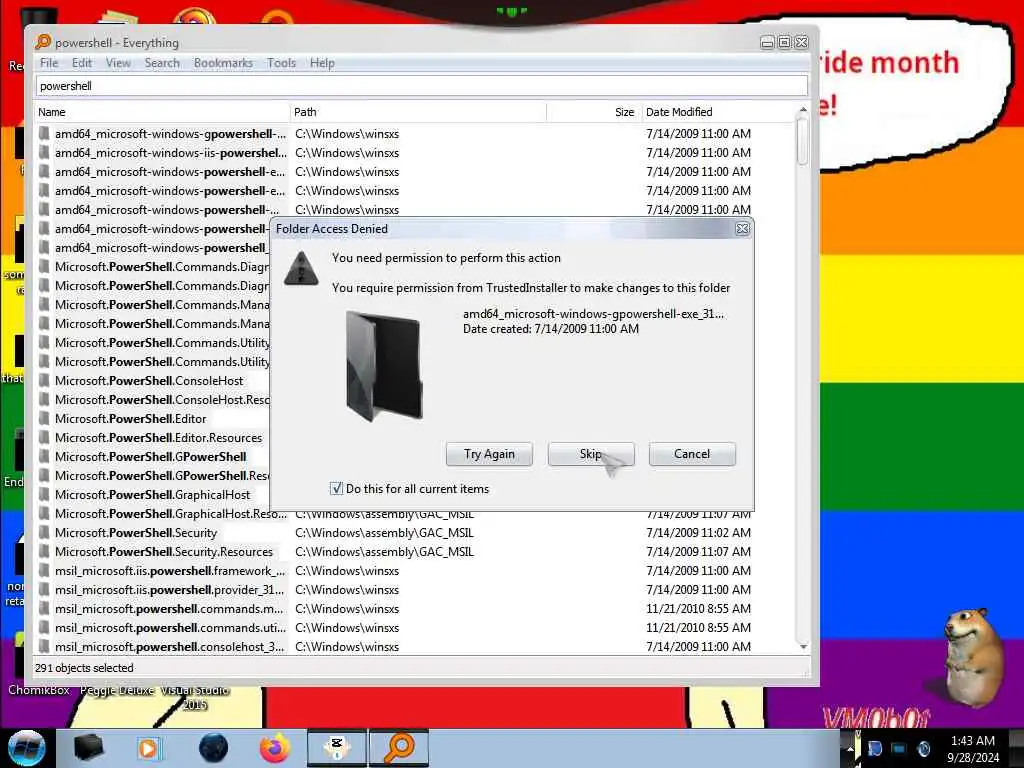This screenshot has height=768, width=1024.
Task: Click the 'powershell' search input field
Action: (421, 86)
